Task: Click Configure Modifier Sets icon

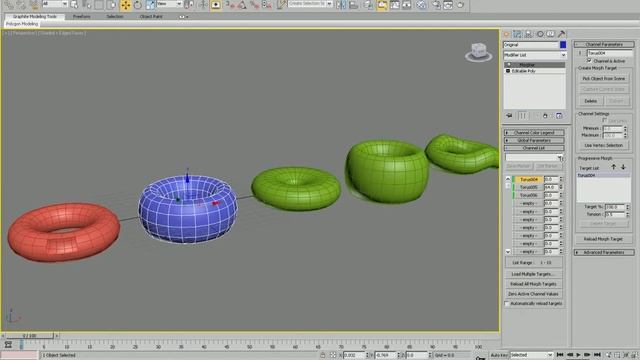Action: 559,116
